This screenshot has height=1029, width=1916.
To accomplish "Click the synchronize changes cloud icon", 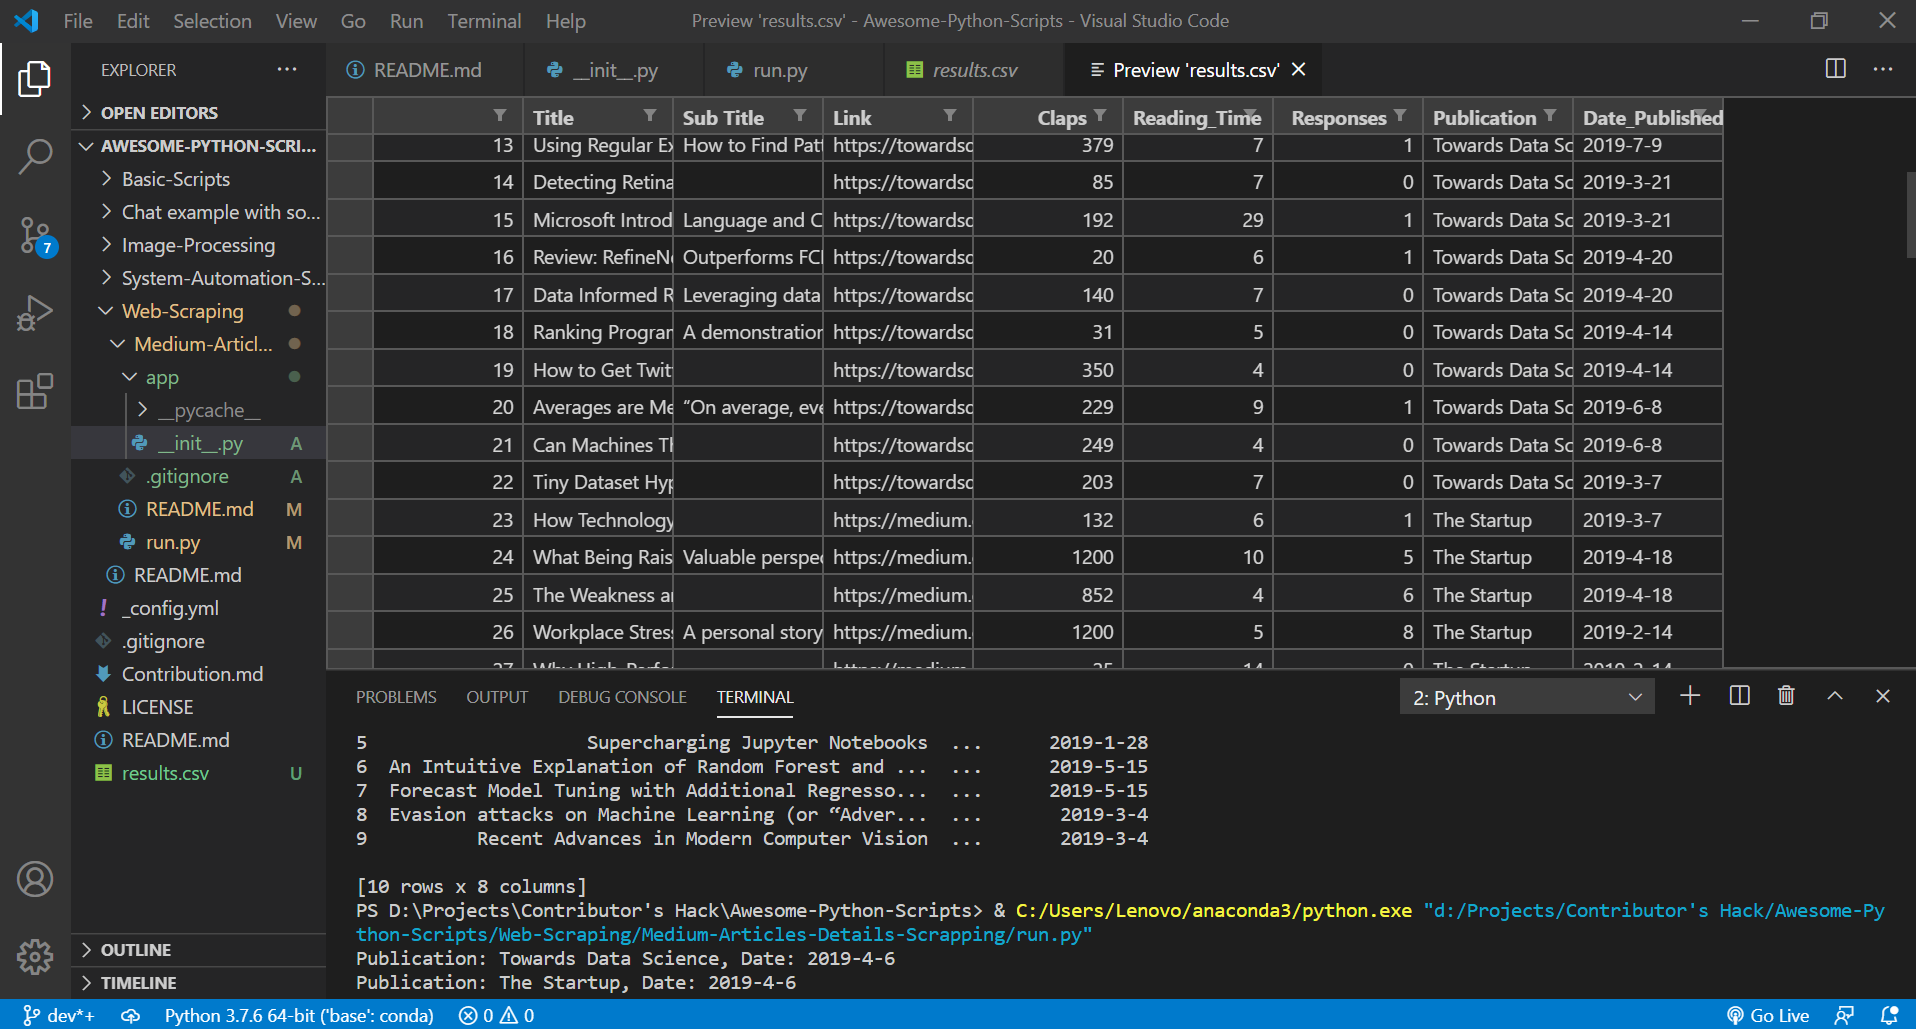I will pos(131,1015).
